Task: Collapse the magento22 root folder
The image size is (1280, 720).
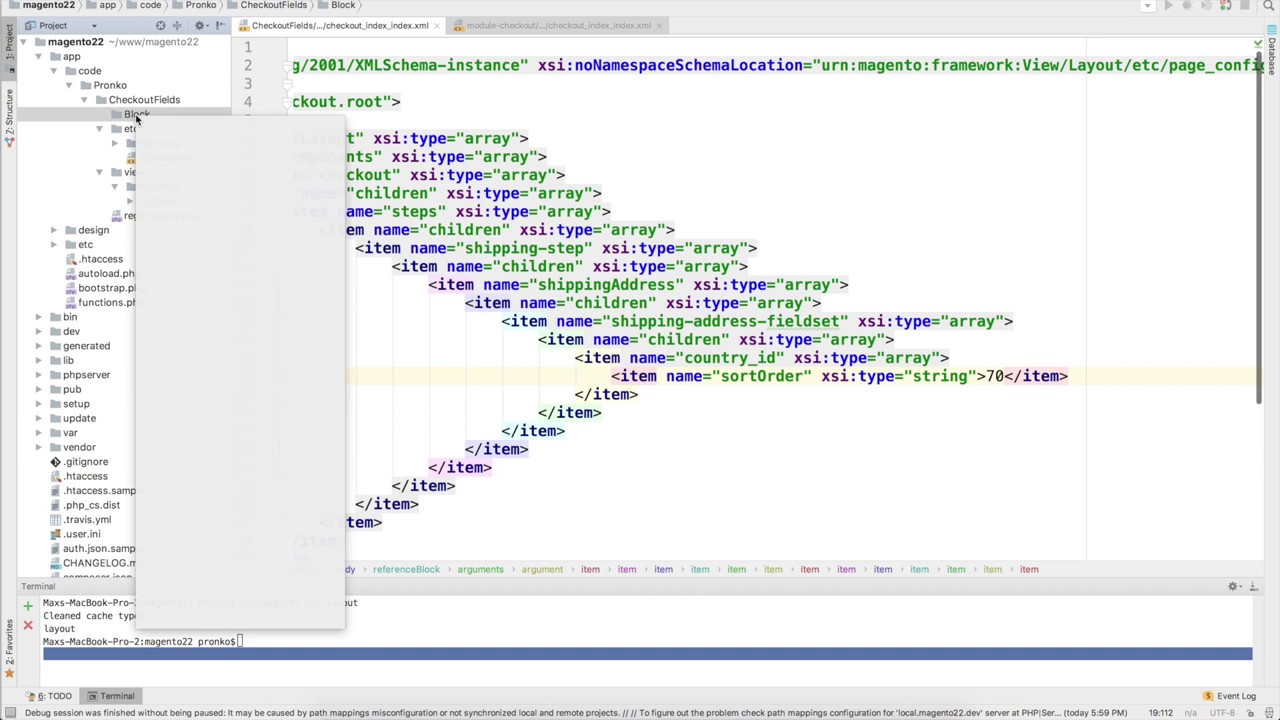Action: [24, 42]
